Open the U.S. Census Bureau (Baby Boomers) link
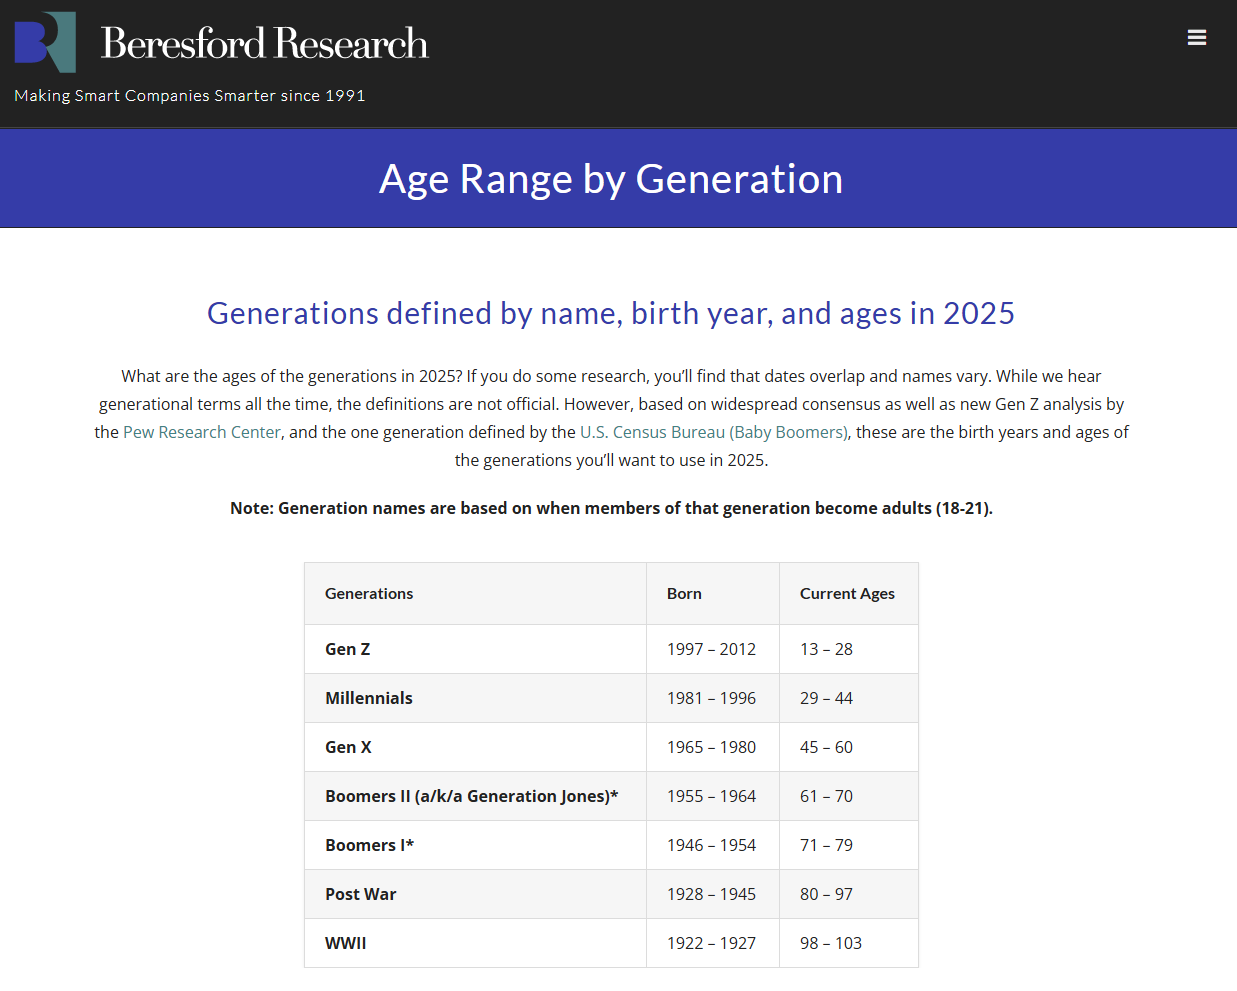The width and height of the screenshot is (1237, 991). pos(714,432)
